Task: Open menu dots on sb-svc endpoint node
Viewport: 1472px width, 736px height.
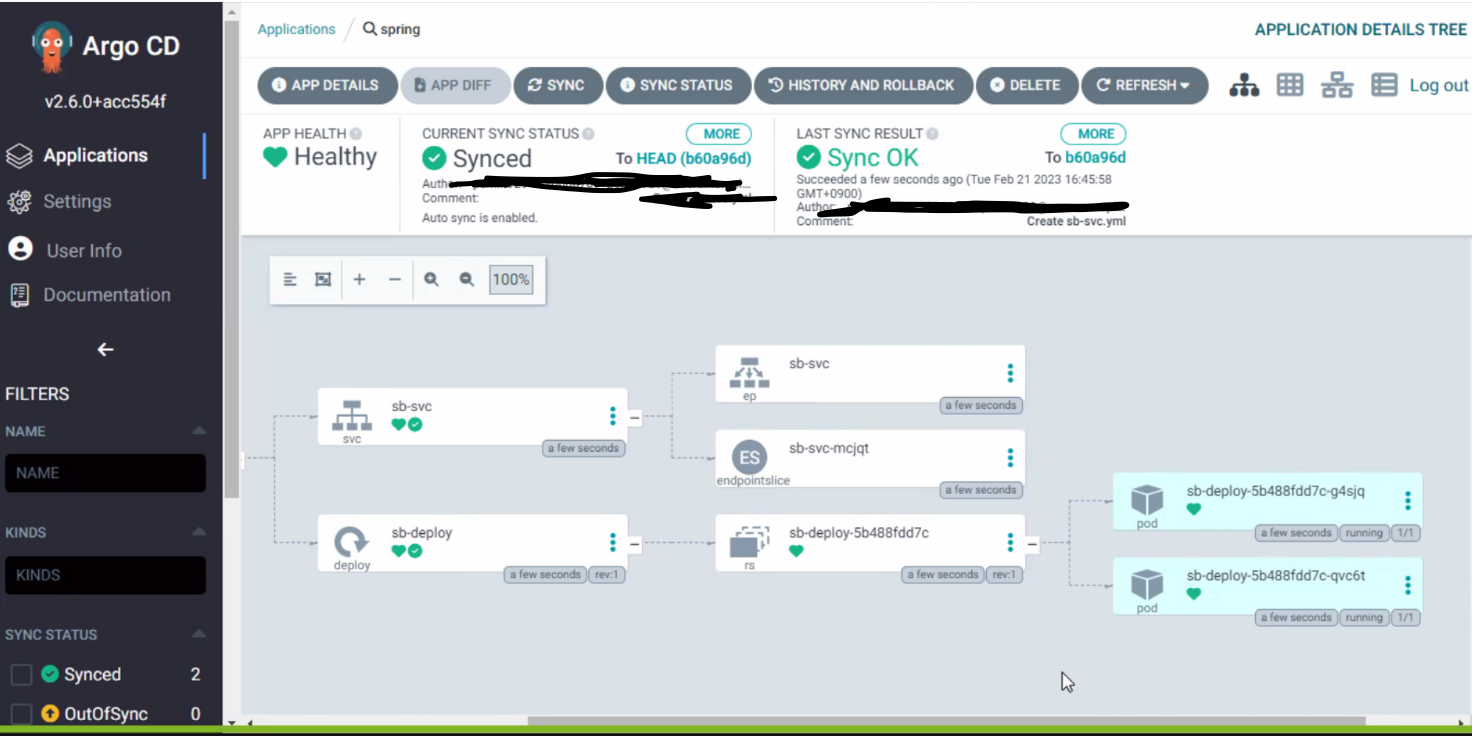Action: (1010, 373)
